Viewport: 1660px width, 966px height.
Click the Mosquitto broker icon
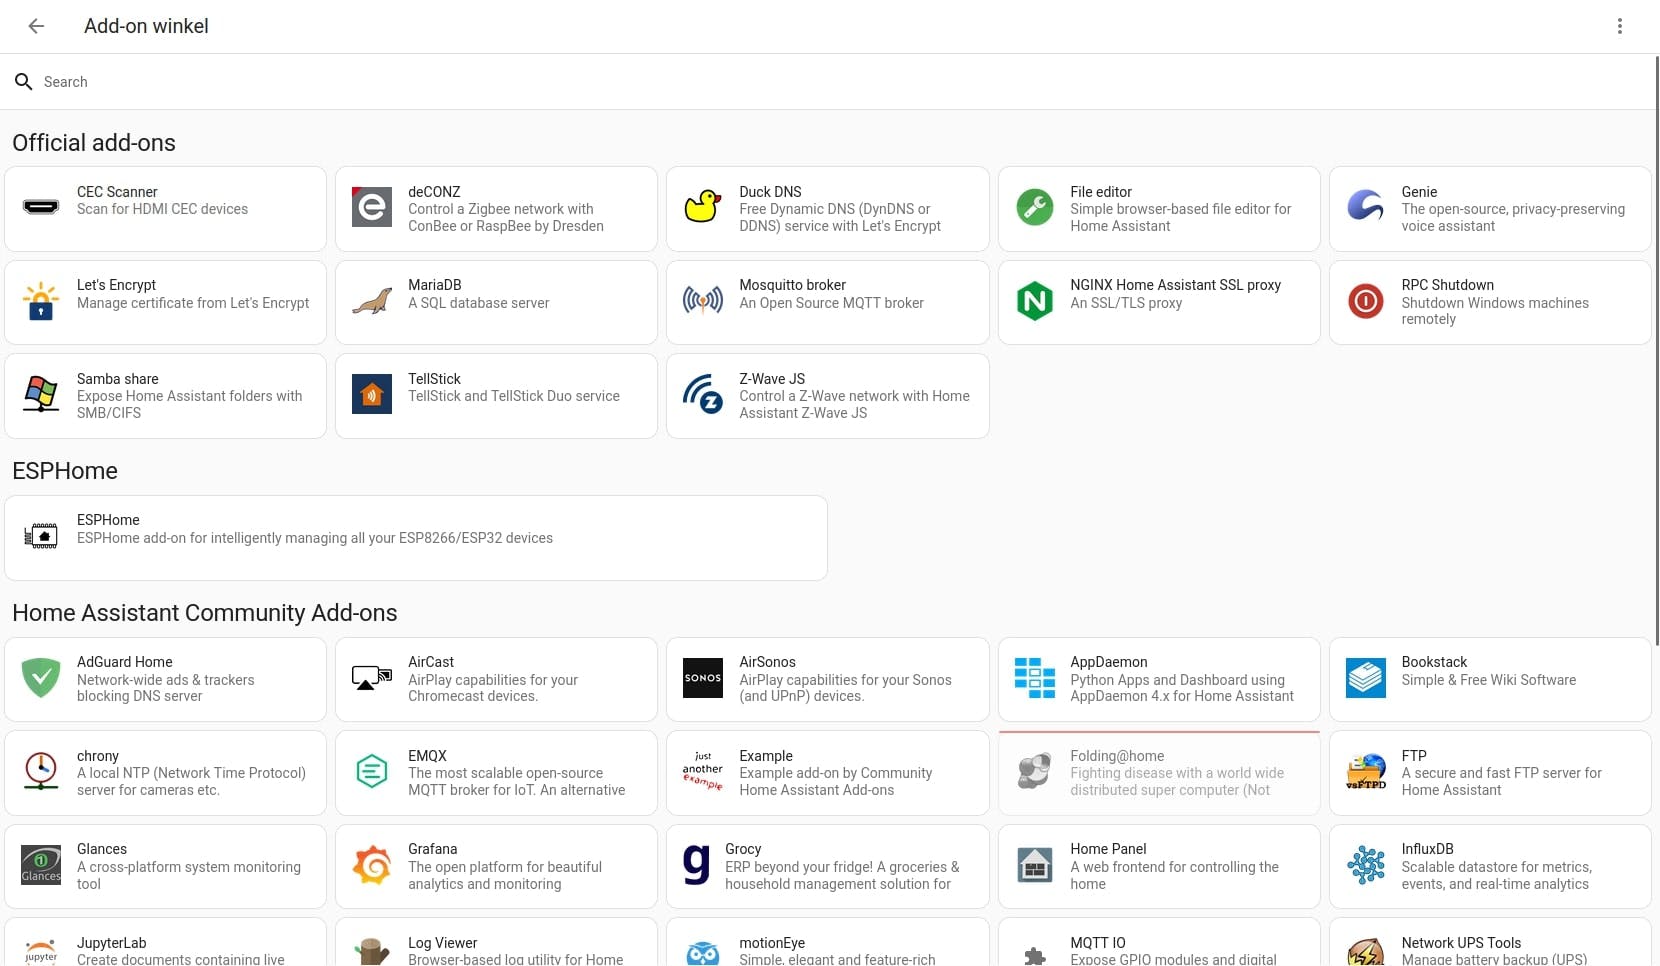click(703, 301)
